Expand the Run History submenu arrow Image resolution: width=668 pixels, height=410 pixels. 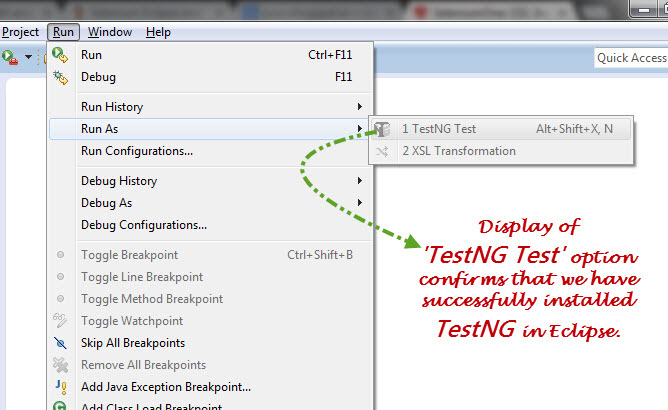[360, 107]
